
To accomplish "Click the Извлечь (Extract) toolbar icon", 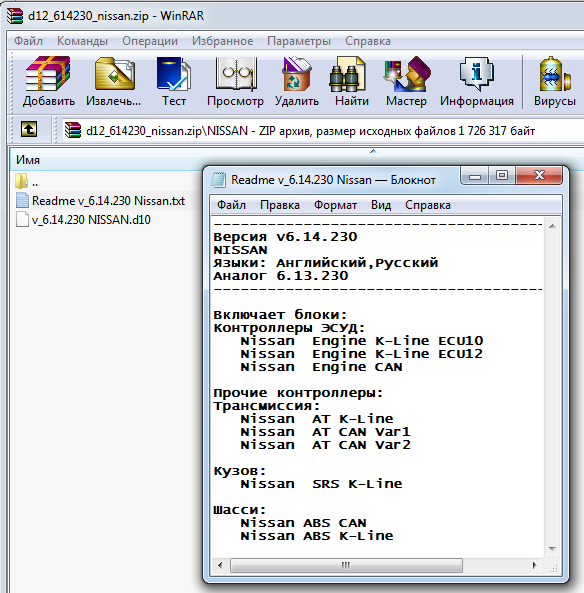I will (114, 81).
